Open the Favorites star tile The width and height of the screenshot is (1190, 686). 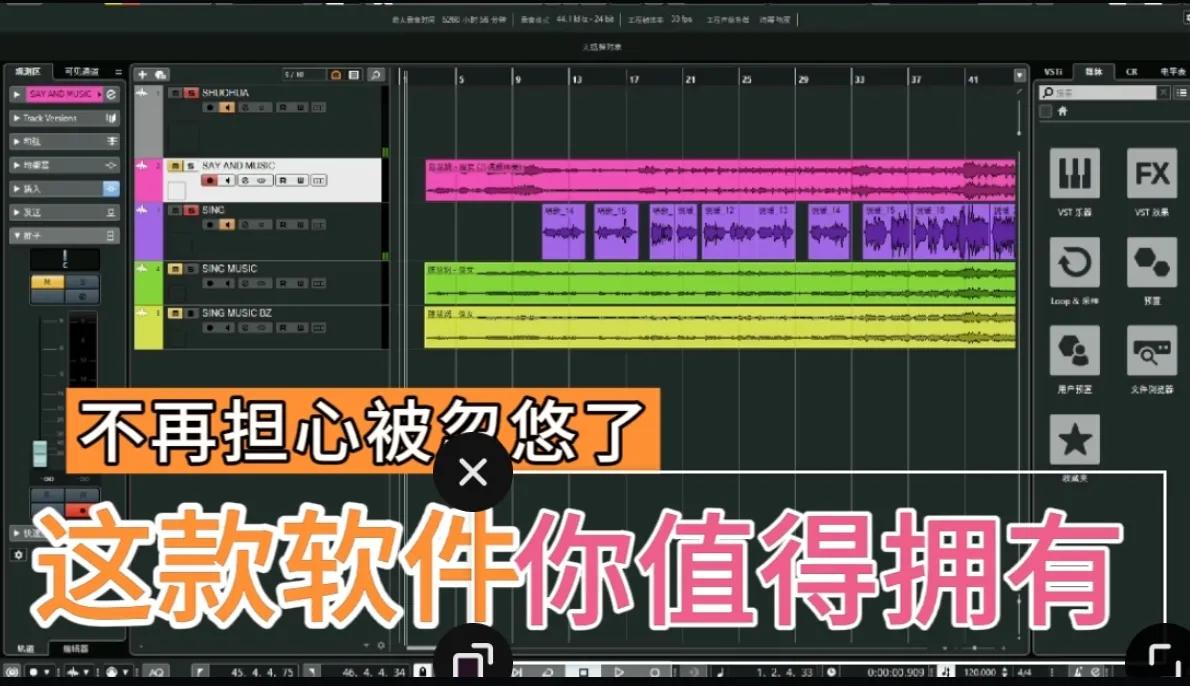click(x=1074, y=439)
